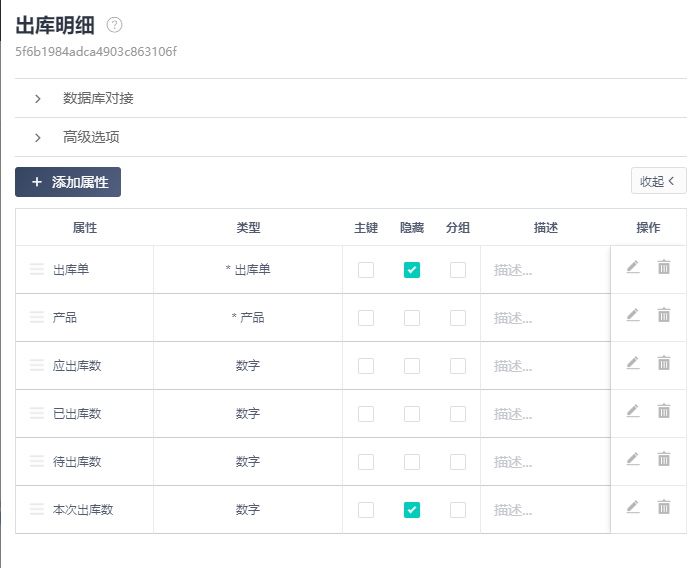Delete the 待出库数 attribute row

pyautogui.click(x=664, y=459)
